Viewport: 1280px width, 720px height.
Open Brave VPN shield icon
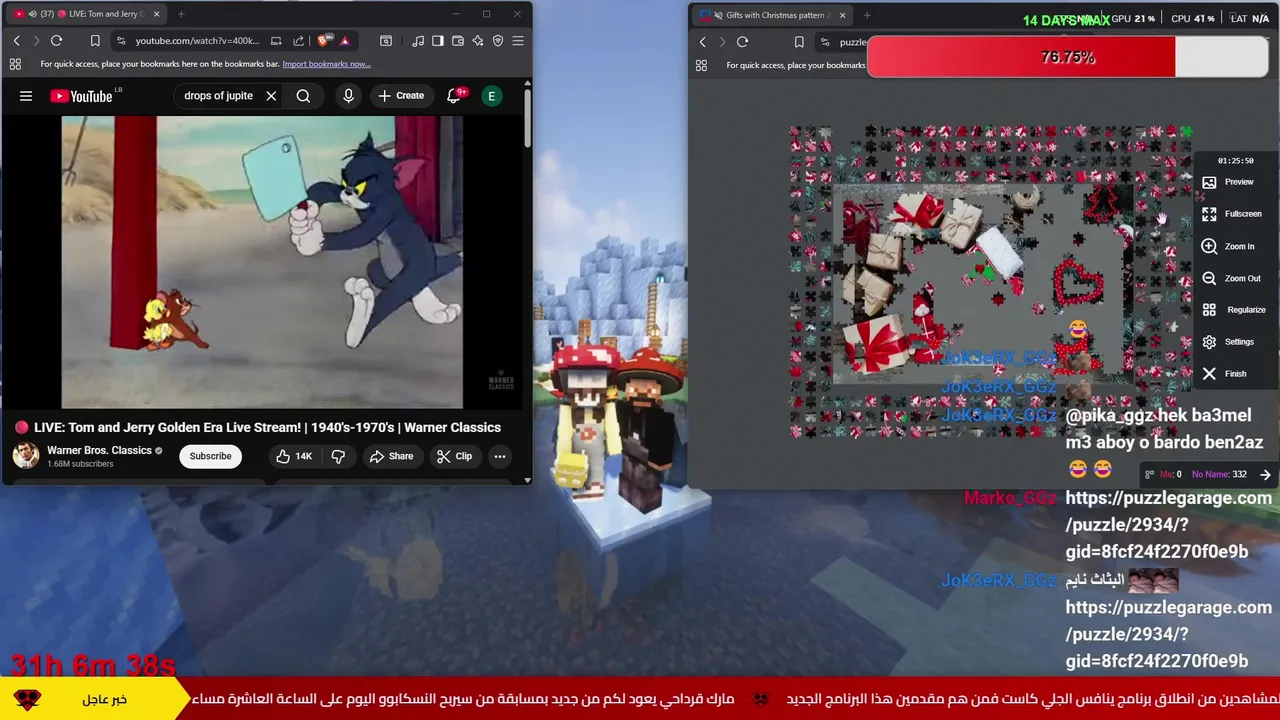point(498,41)
